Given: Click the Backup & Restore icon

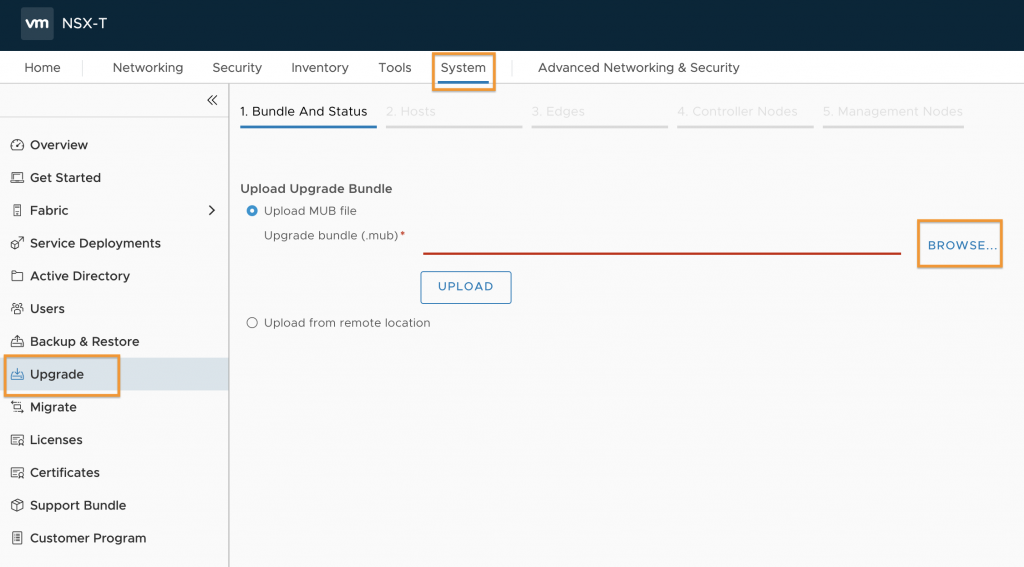Looking at the screenshot, I should 17,341.
